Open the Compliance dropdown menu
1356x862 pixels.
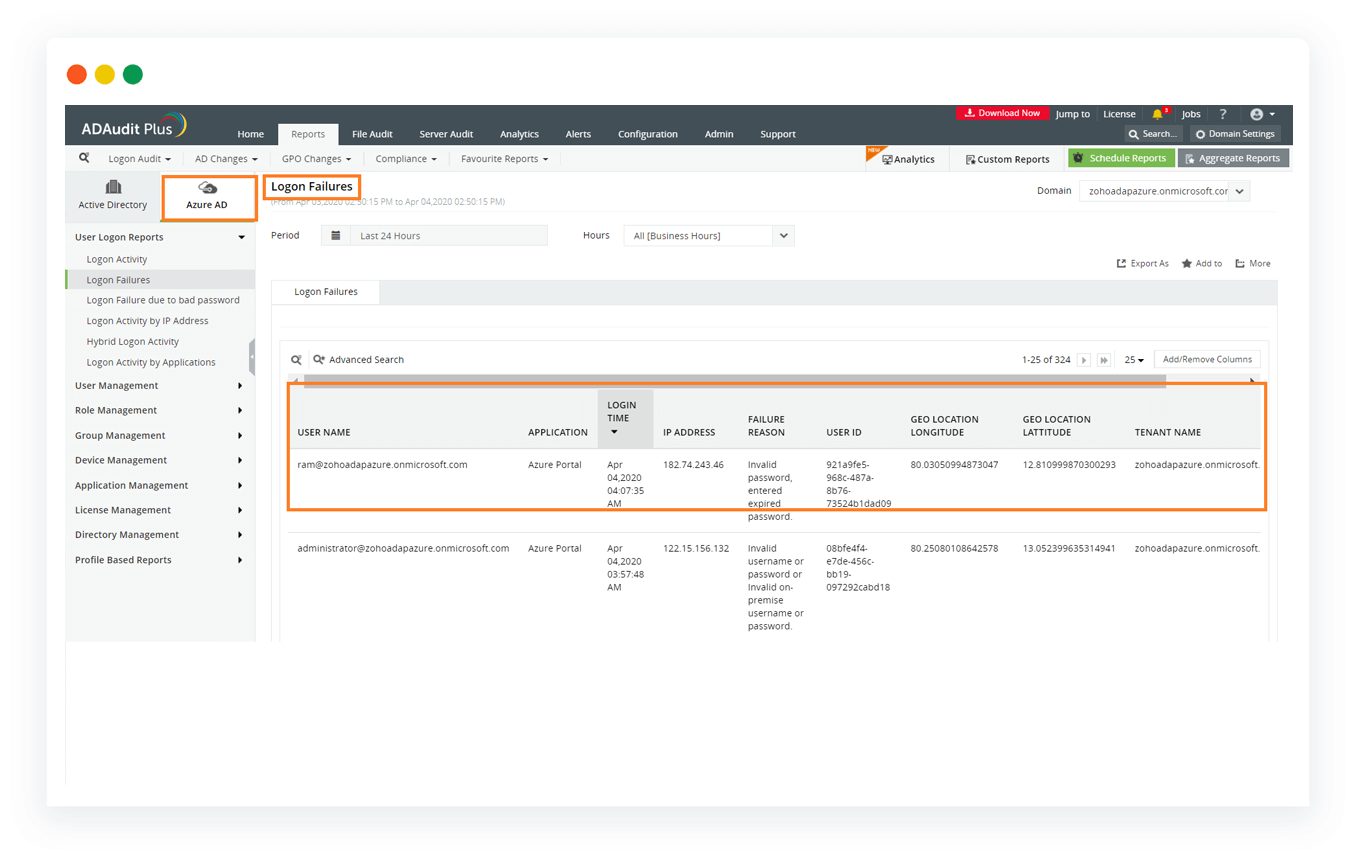point(406,159)
